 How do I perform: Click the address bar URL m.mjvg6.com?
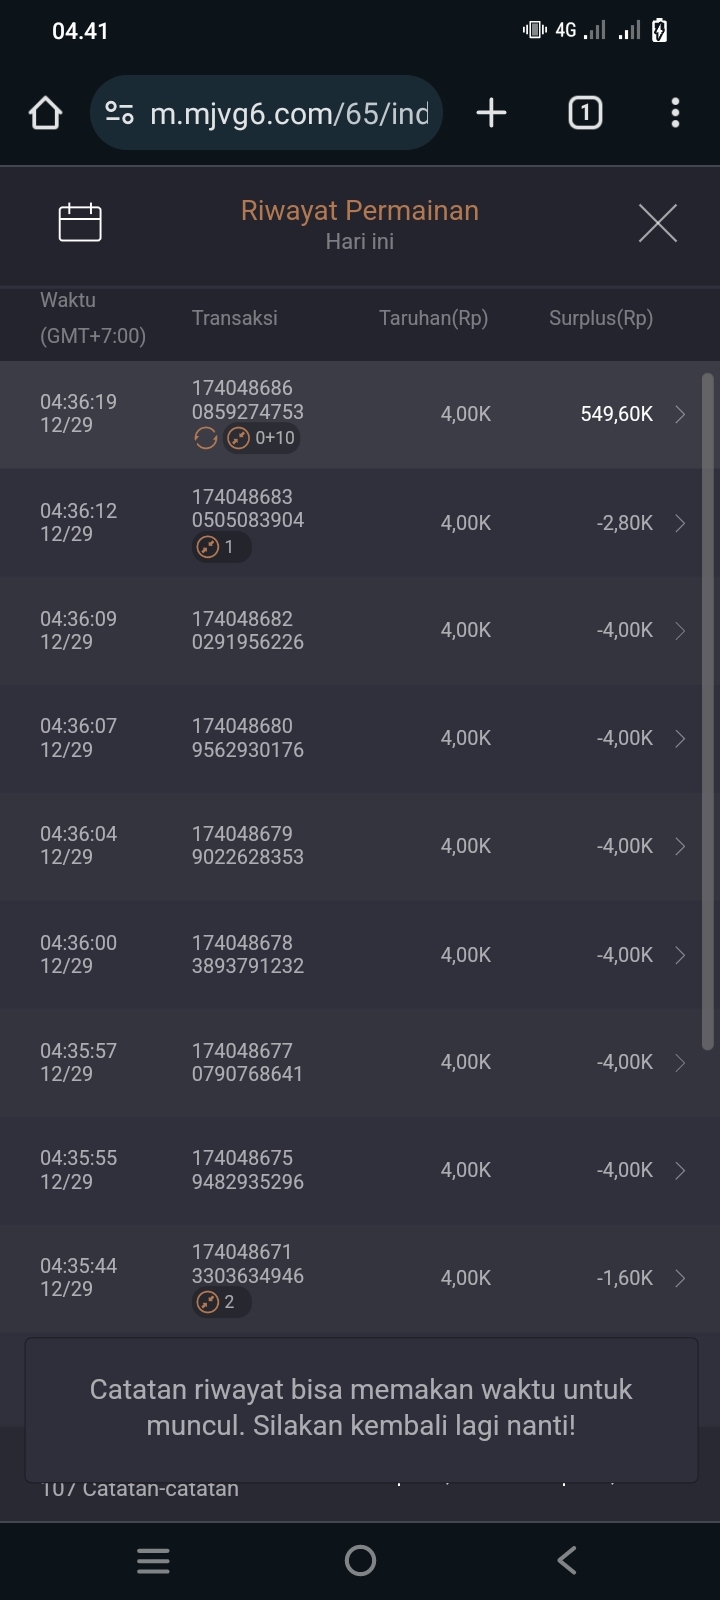289,113
